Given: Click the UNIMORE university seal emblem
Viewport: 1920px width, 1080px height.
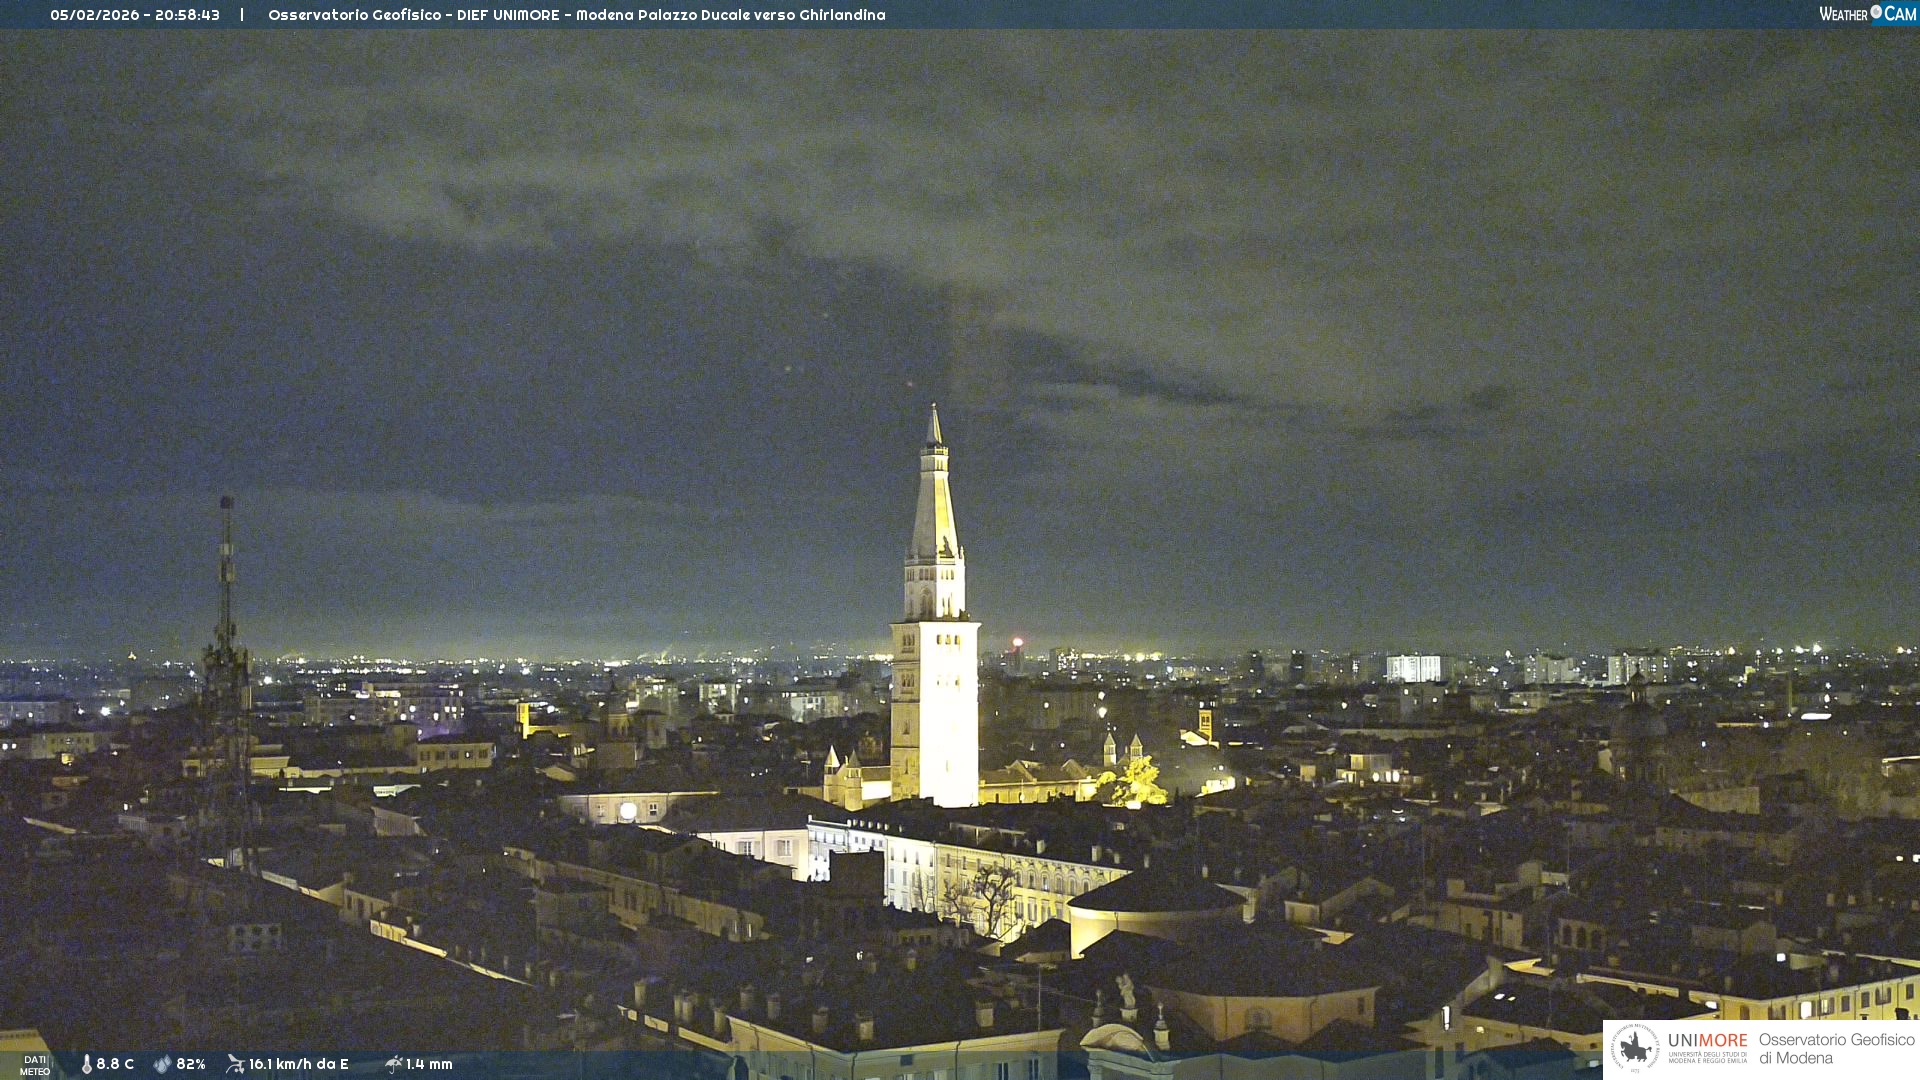Looking at the screenshot, I should [1635, 1048].
